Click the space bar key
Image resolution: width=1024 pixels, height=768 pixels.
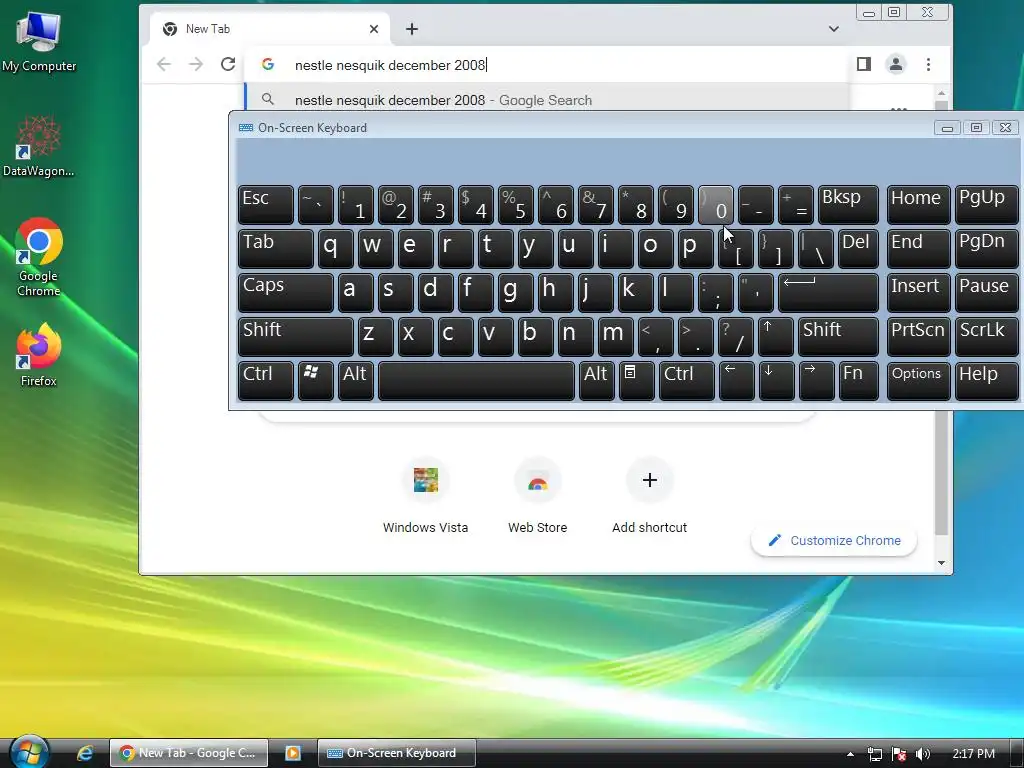(x=476, y=381)
